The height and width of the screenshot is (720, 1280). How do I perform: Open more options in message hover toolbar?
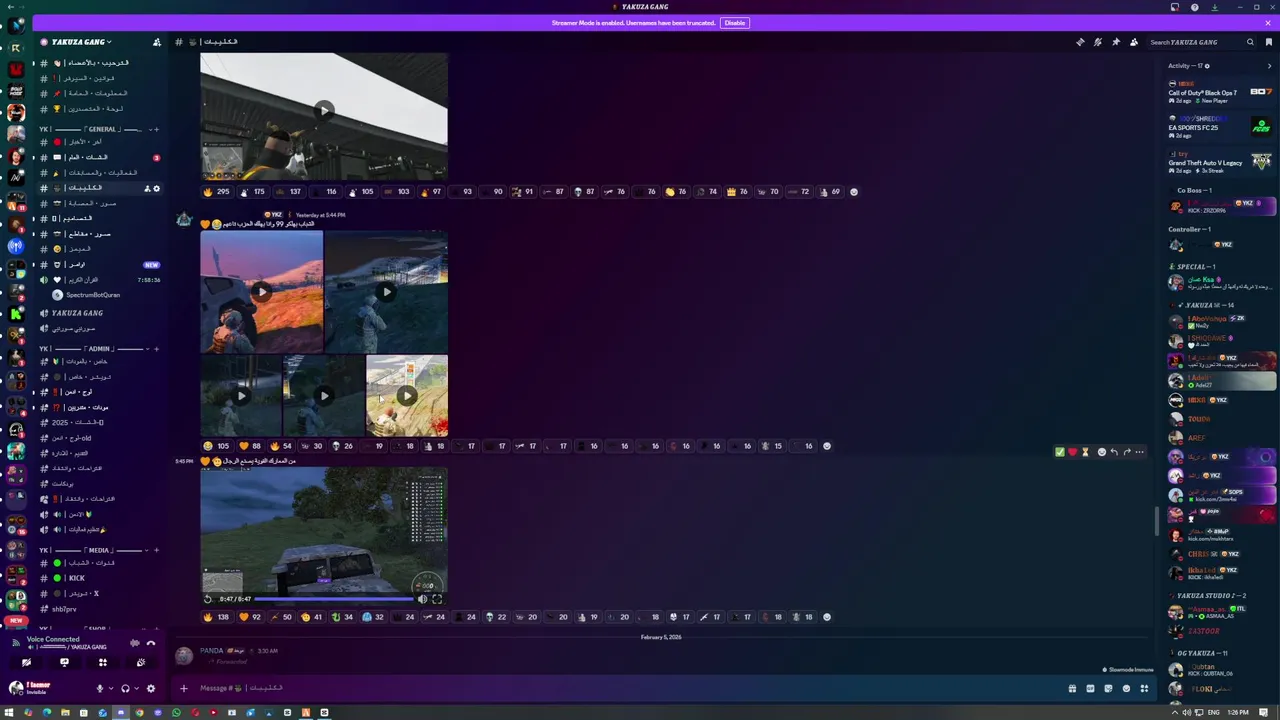point(1139,452)
